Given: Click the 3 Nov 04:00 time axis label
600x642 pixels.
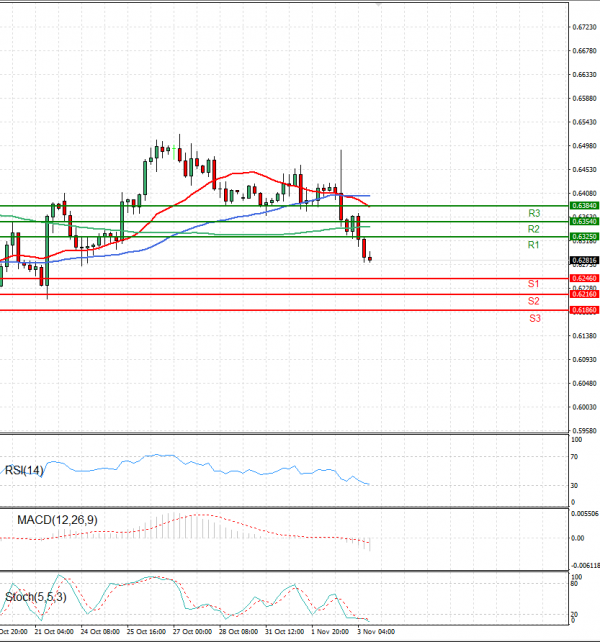Looking at the screenshot, I should 376,632.
